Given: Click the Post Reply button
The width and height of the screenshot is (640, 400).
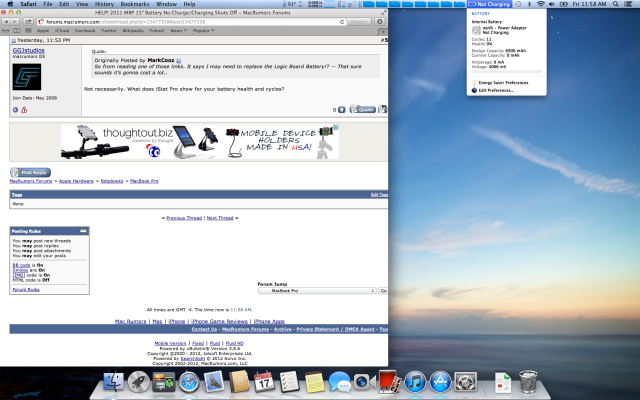Looking at the screenshot, I should [x=31, y=172].
